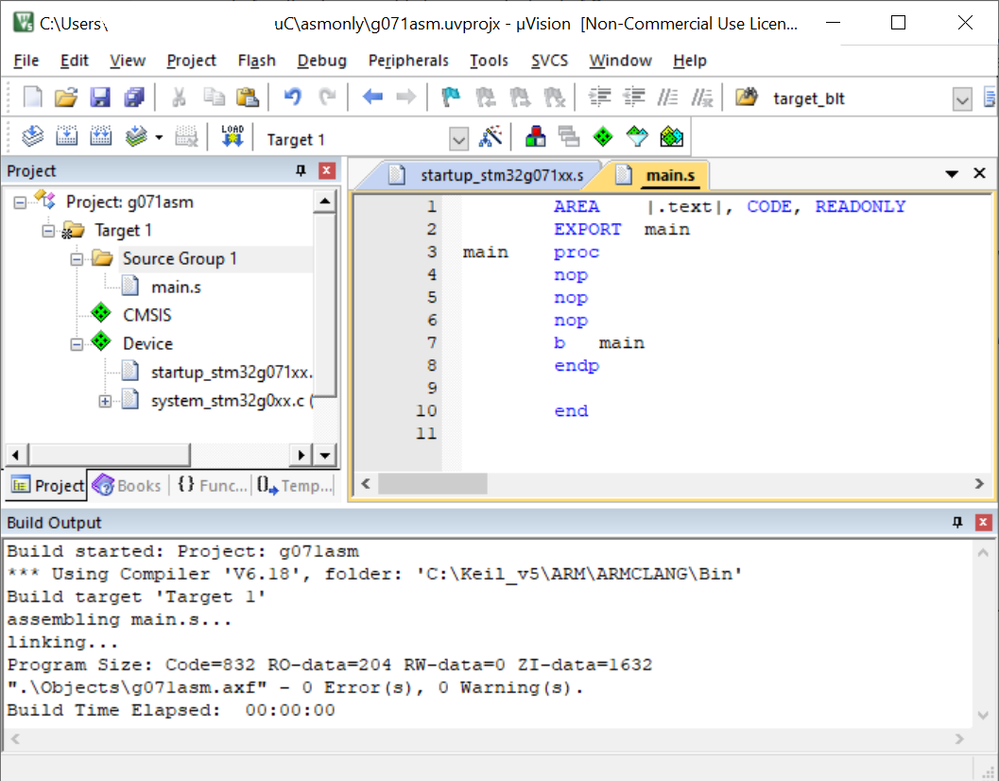This screenshot has height=781, width=999.
Task: Close the Project panel
Action: [327, 171]
